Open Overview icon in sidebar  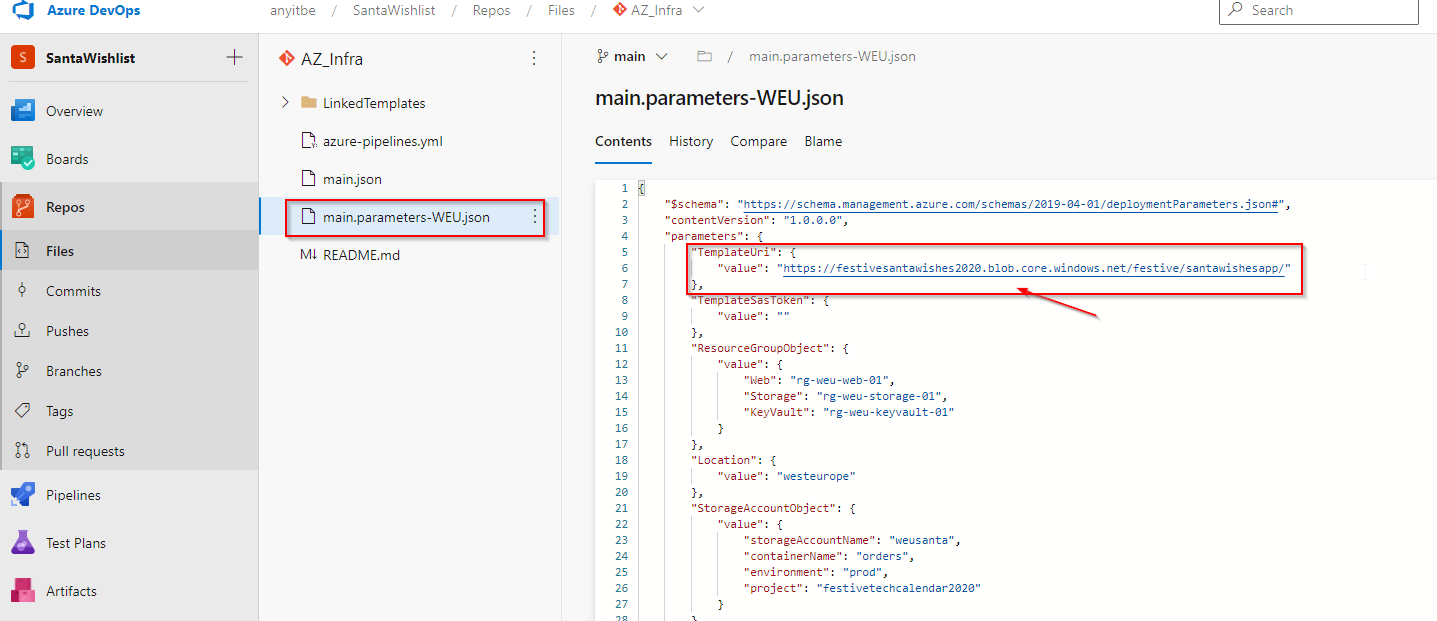pos(22,111)
